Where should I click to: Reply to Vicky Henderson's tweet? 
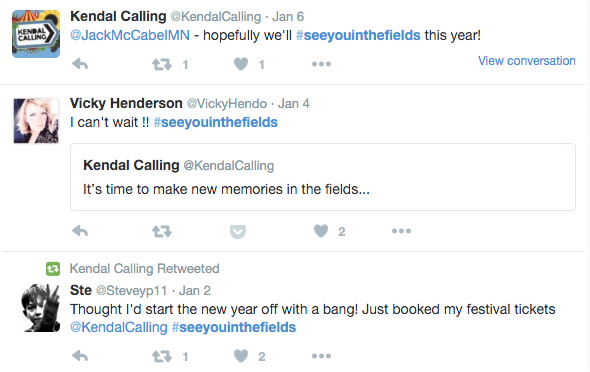click(80, 231)
